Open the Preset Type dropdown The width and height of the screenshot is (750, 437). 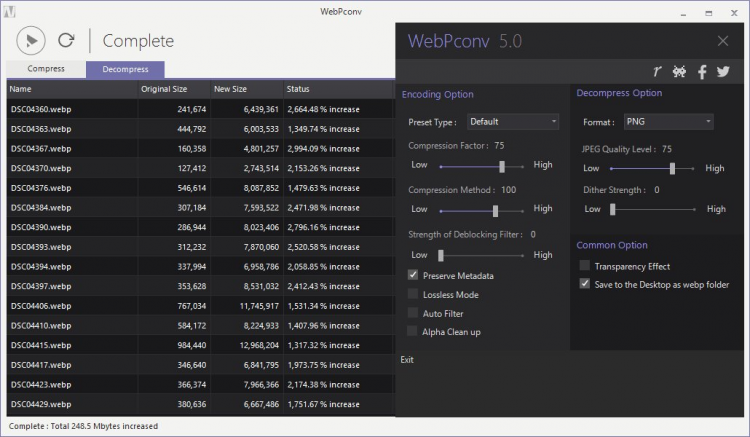pyautogui.click(x=513, y=122)
